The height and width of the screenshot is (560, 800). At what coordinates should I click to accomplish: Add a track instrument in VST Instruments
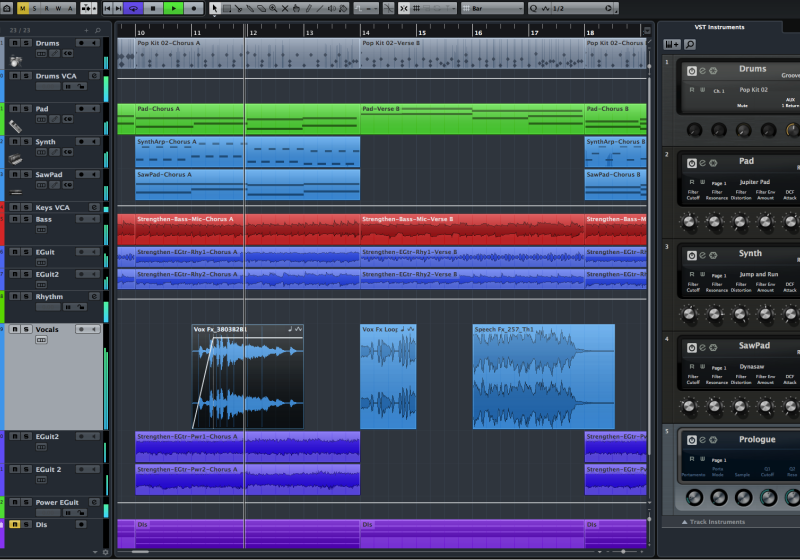671,44
